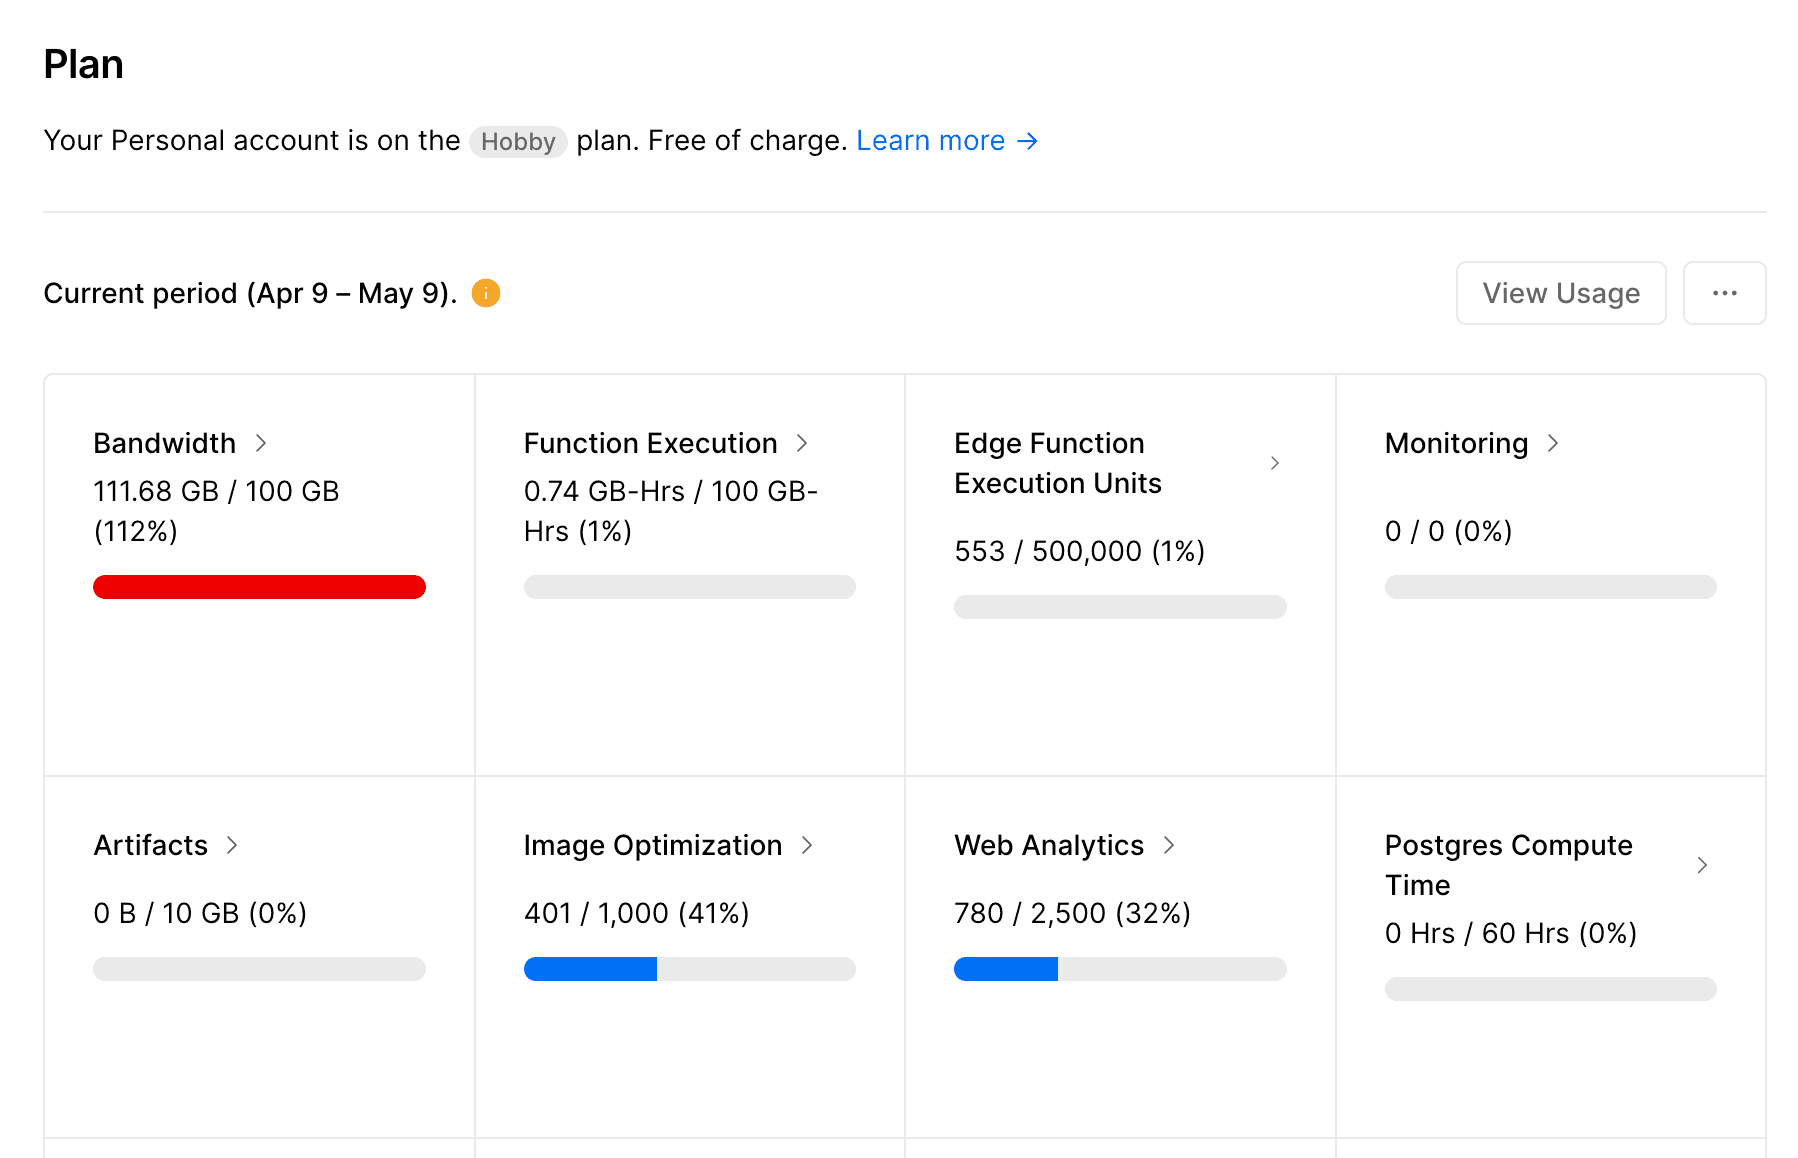Click the Learn more arrow icon
The width and height of the screenshot is (1798, 1158).
pyautogui.click(x=1029, y=141)
